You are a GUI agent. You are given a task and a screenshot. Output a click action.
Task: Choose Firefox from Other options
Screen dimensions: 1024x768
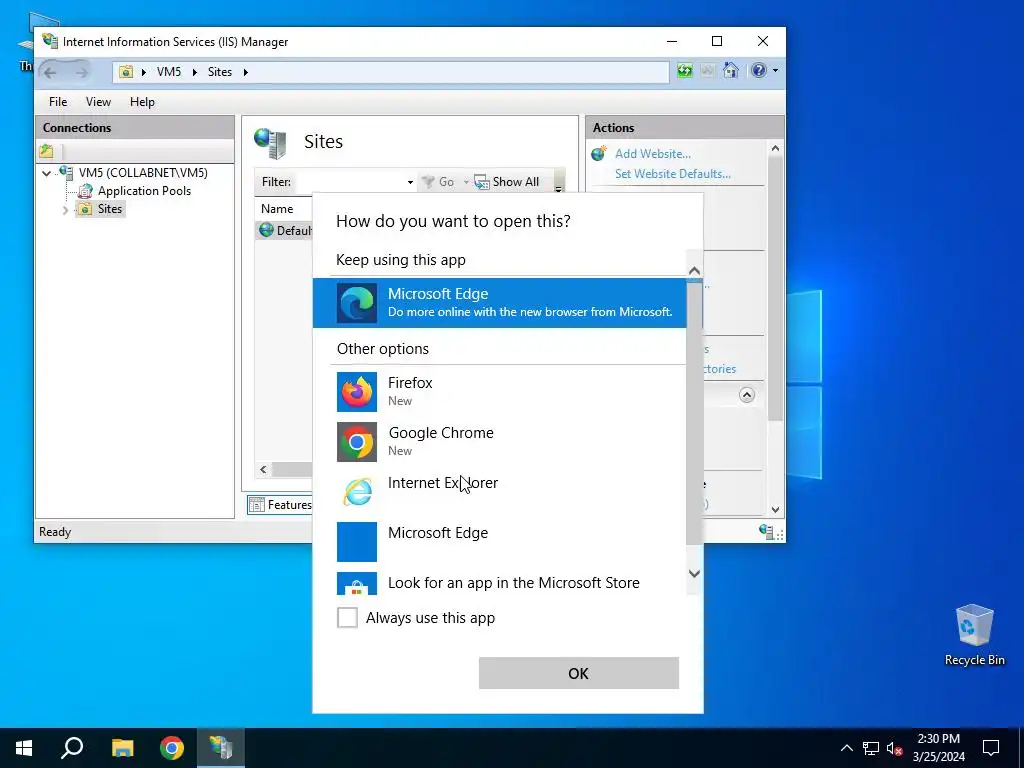500,391
